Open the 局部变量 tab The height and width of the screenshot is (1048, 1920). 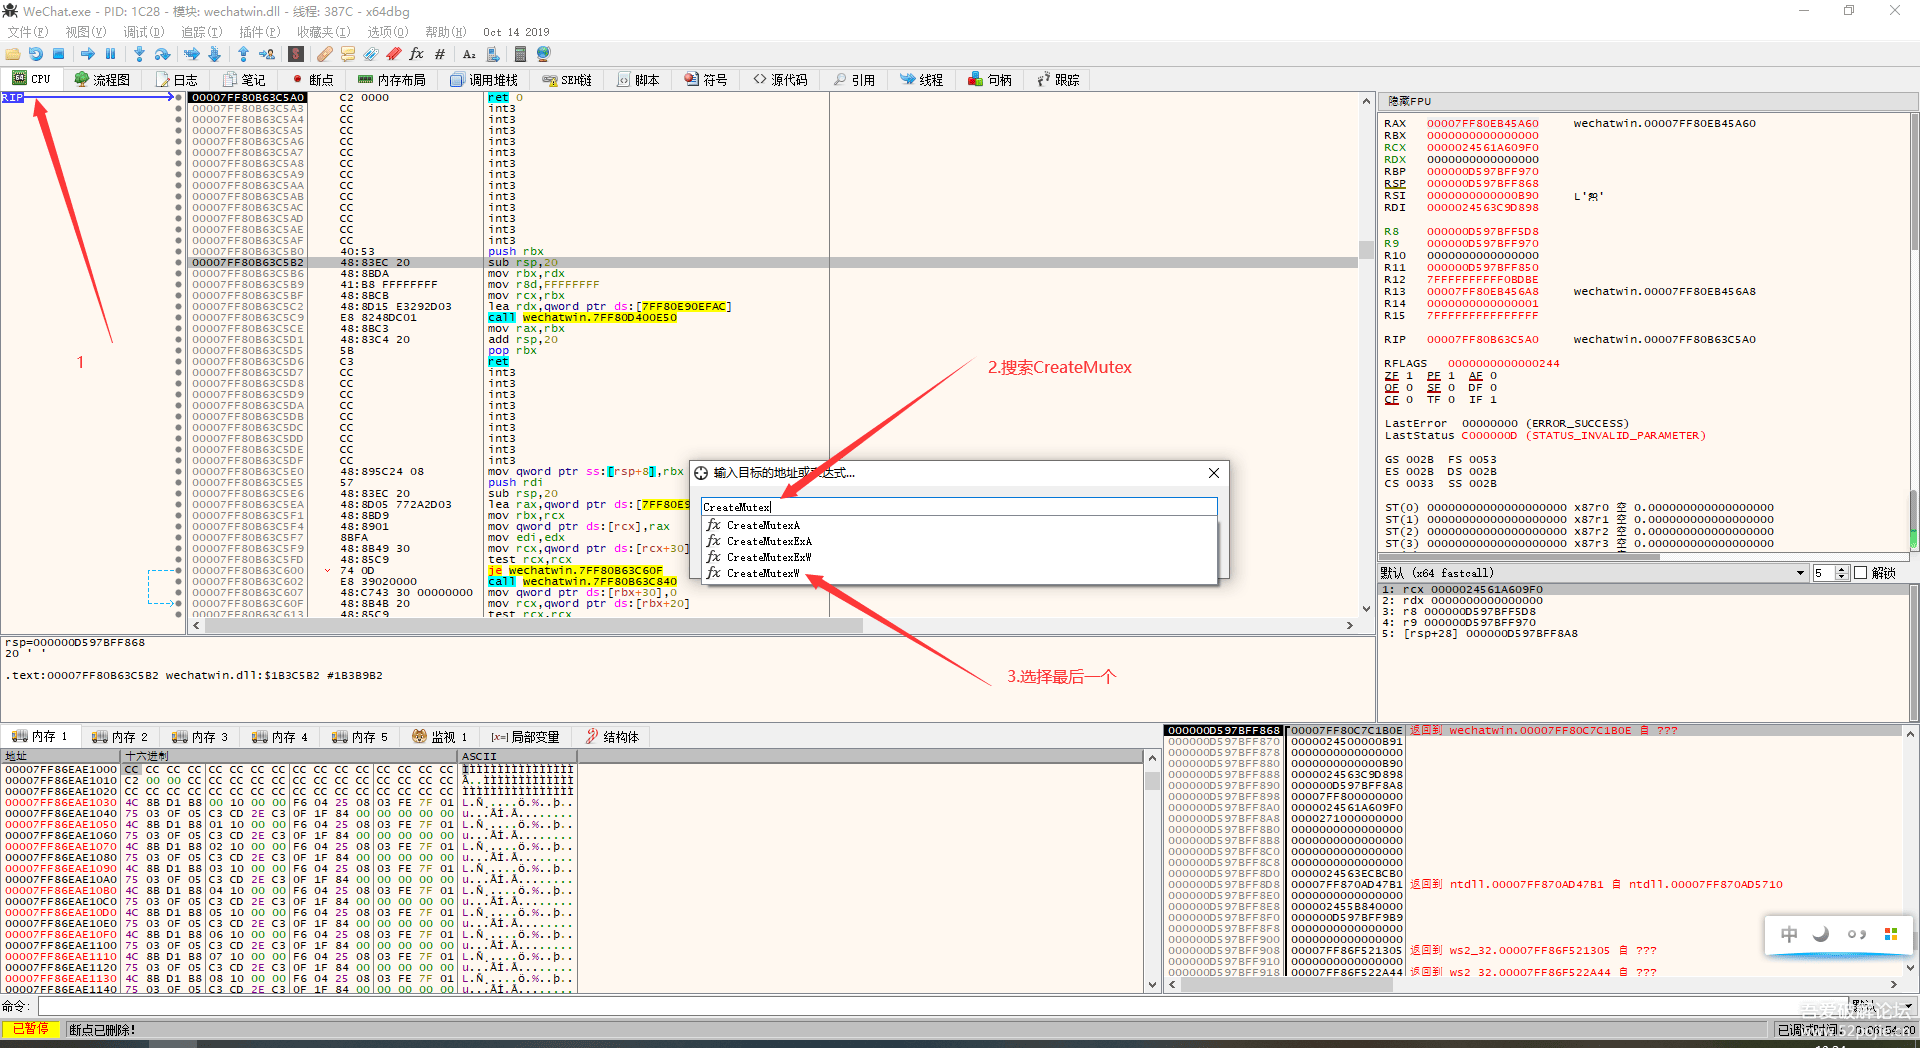tap(525, 737)
